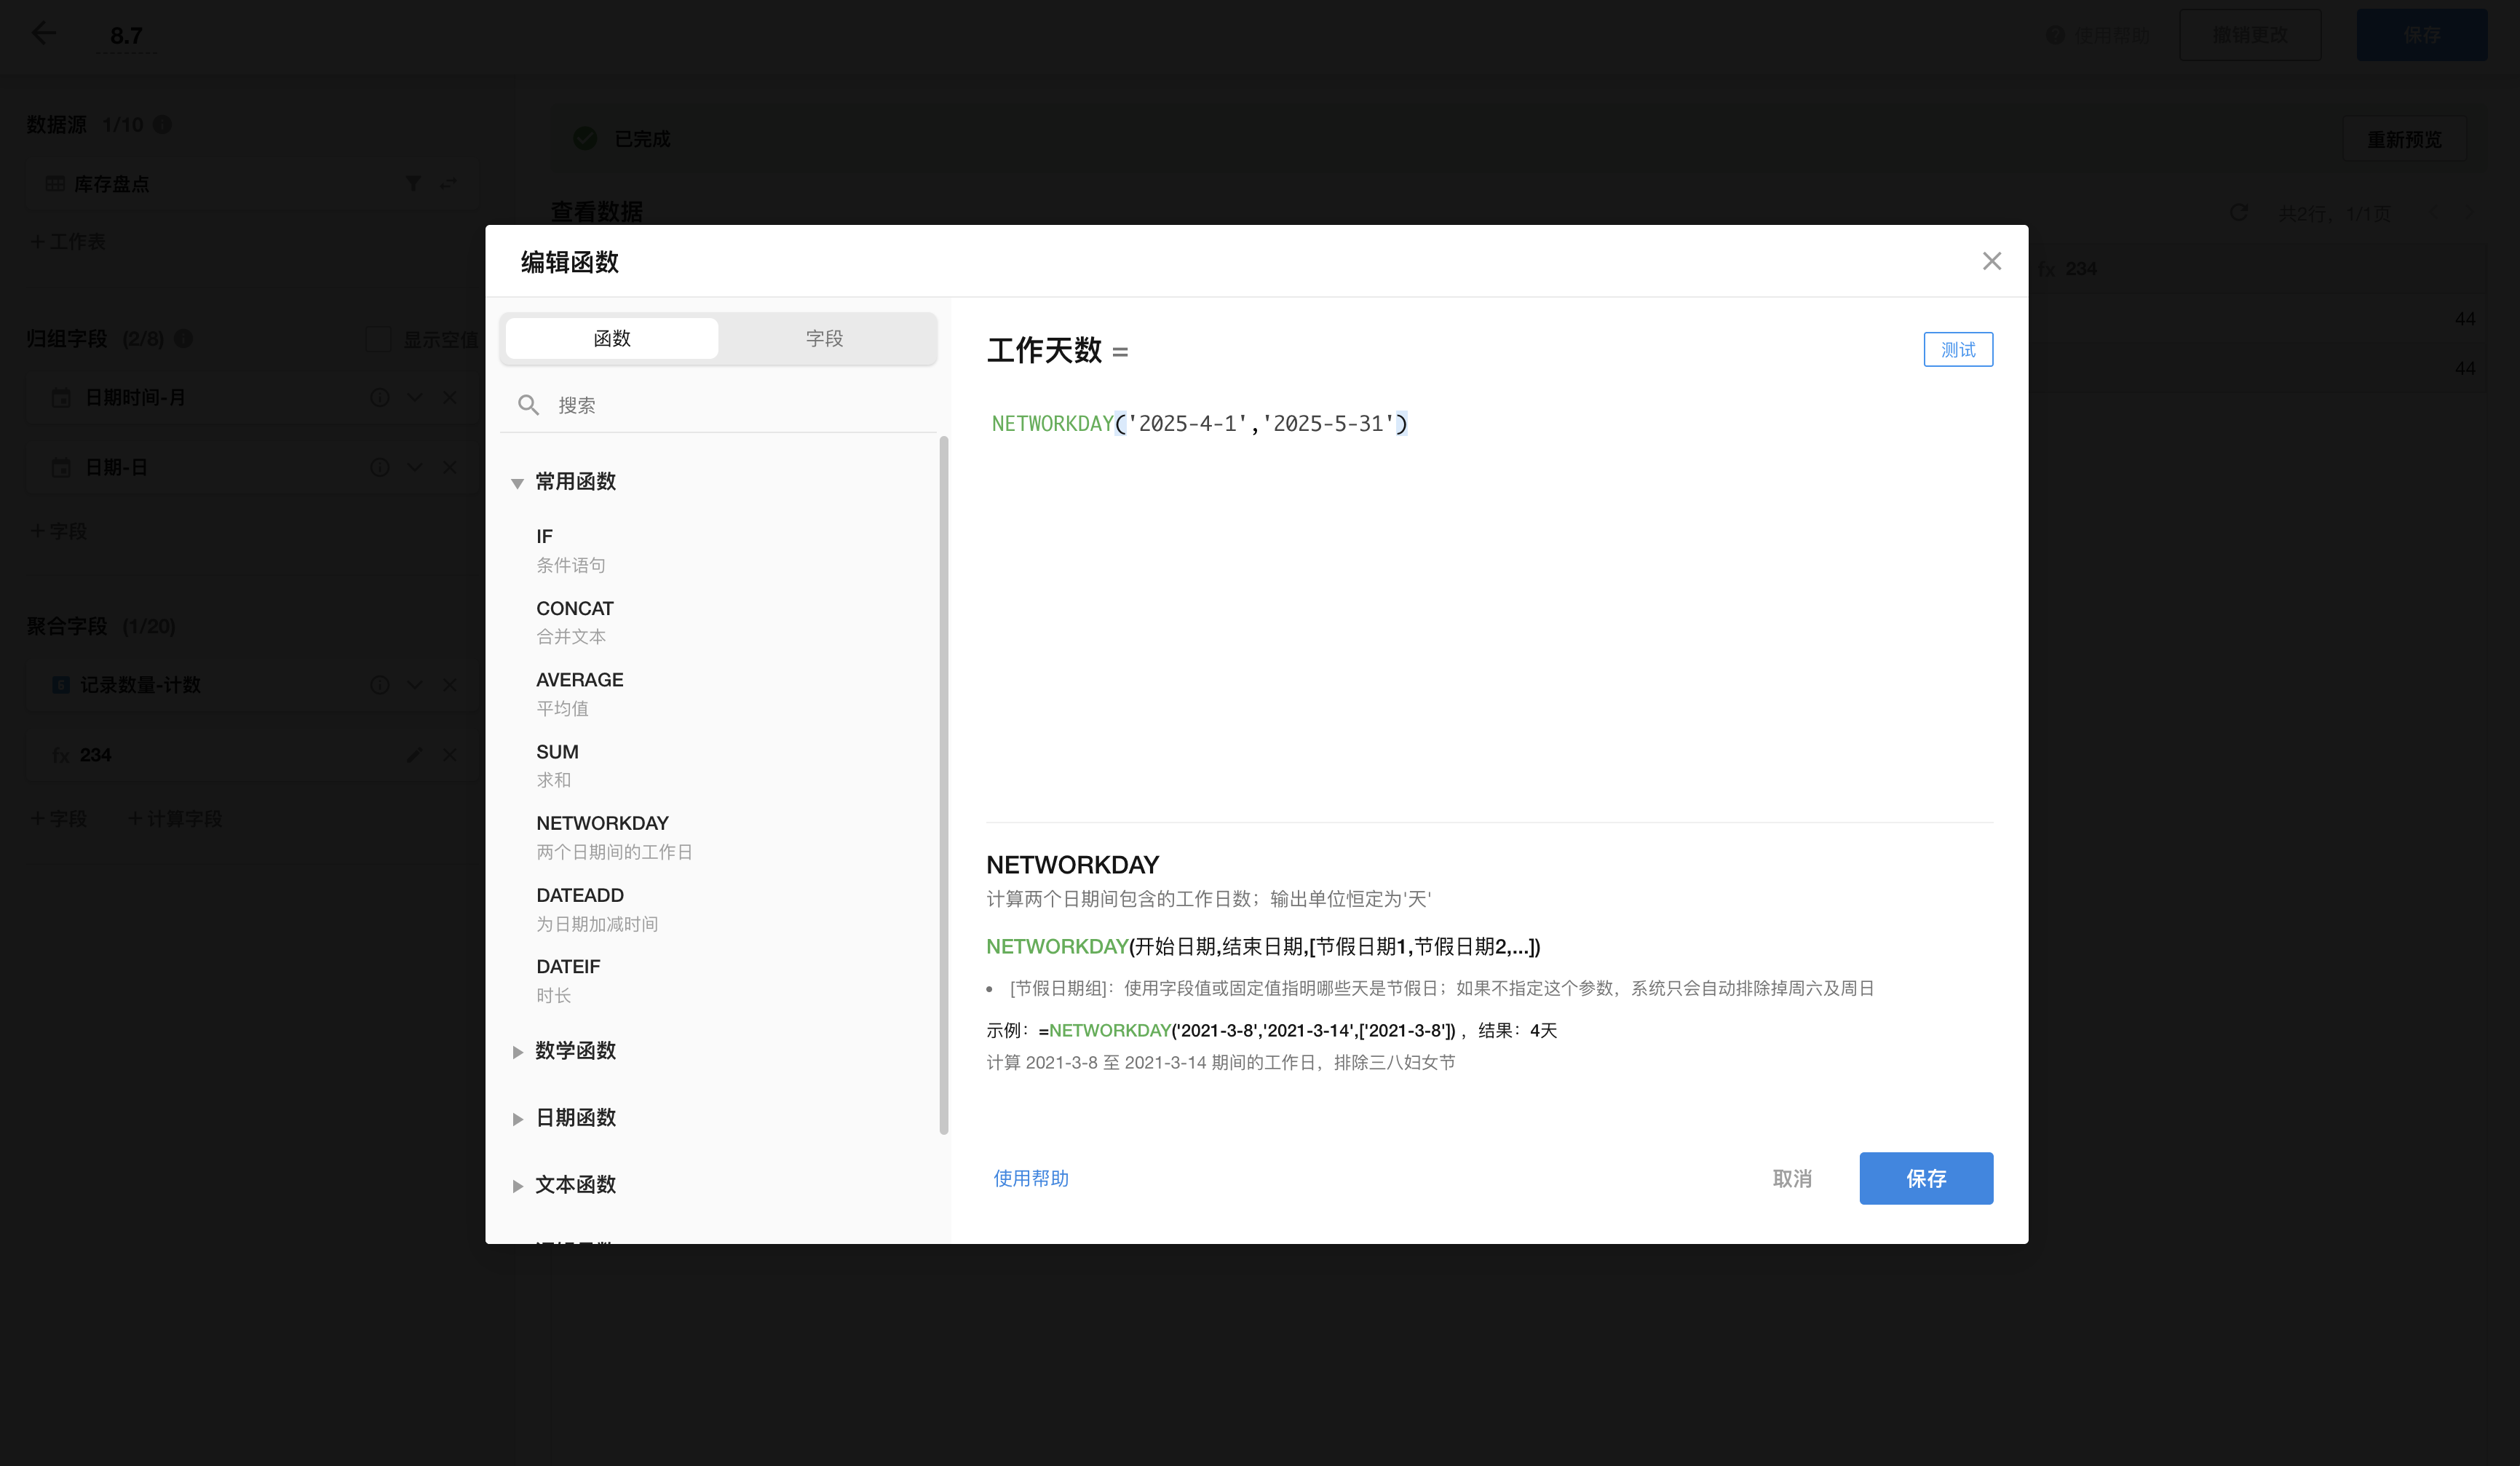Viewport: 2520px width, 1466px height.
Task: Click info icon for 日期时间-月
Action: coord(380,397)
